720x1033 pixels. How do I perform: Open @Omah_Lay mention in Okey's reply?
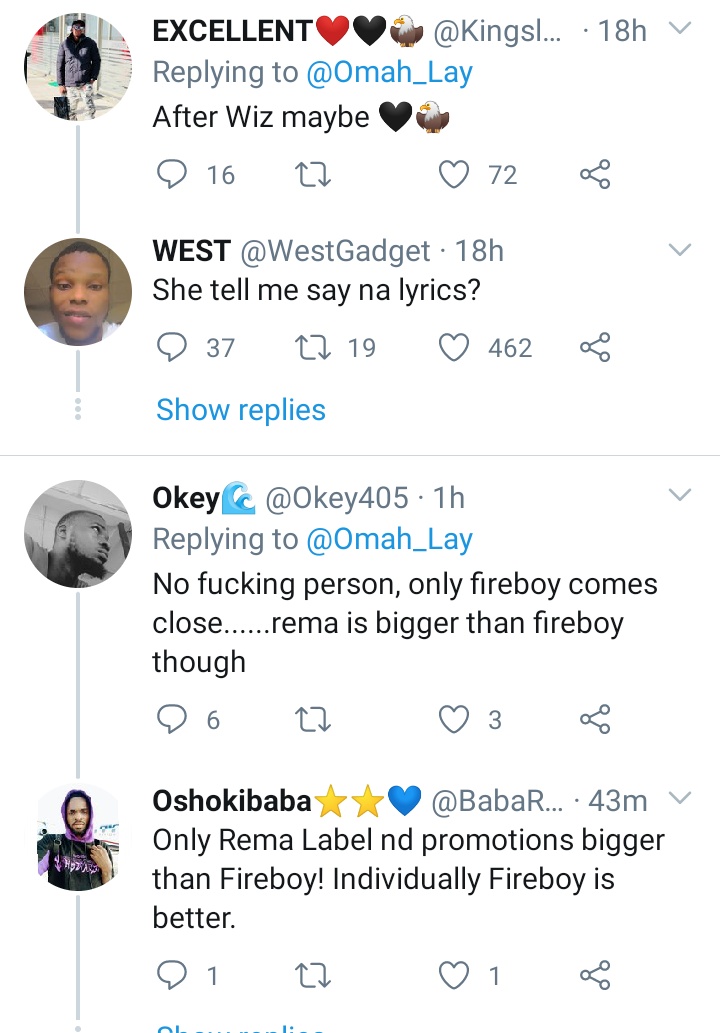point(390,540)
